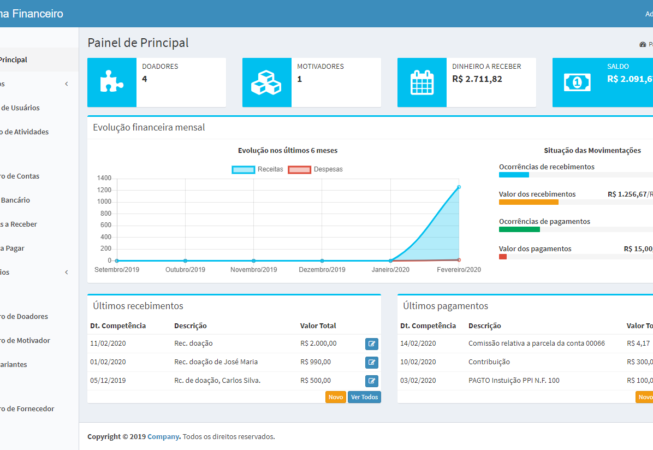Toggle the Despesas legend series in chart
This screenshot has width=653, height=450.
(x=315, y=170)
